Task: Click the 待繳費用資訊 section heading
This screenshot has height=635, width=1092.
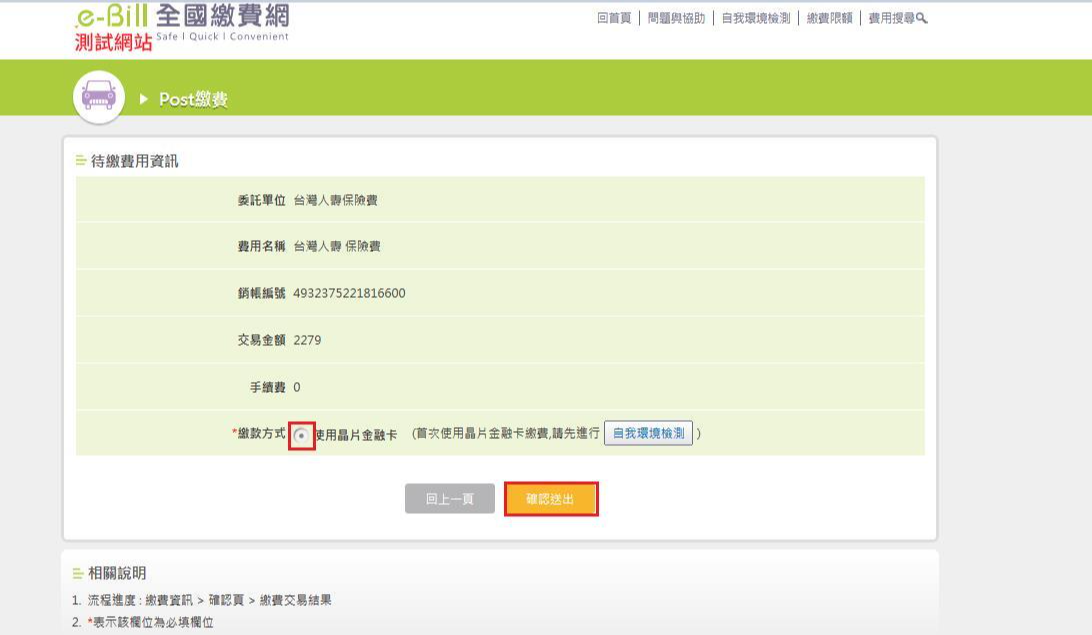Action: click(x=134, y=161)
